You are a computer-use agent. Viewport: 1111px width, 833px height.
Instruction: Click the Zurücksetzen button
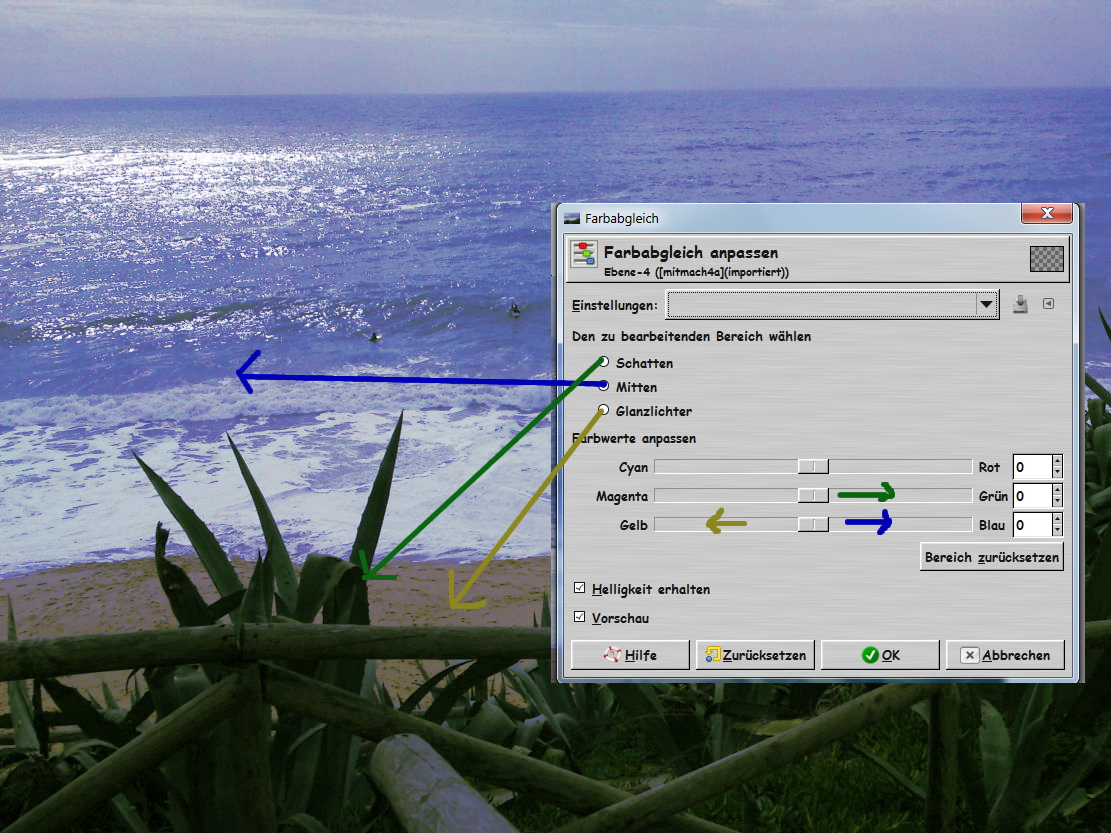pos(755,655)
